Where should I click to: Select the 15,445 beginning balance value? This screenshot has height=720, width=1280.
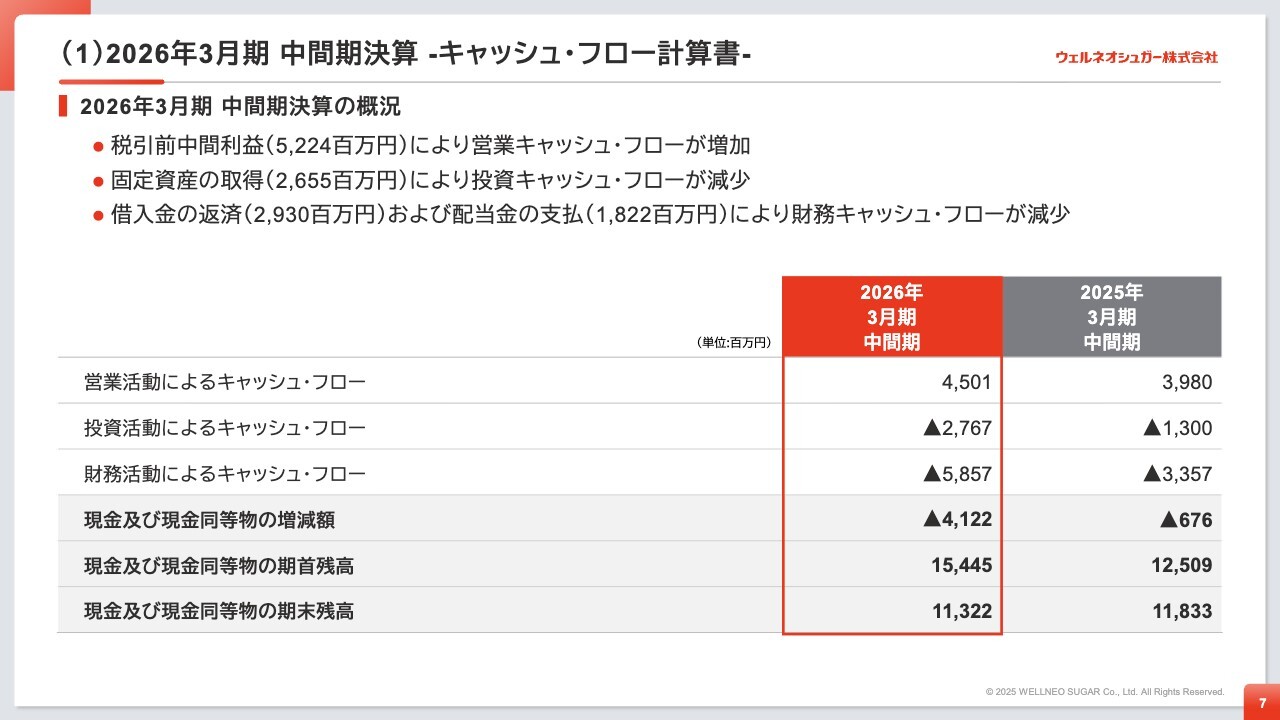pyautogui.click(x=961, y=566)
